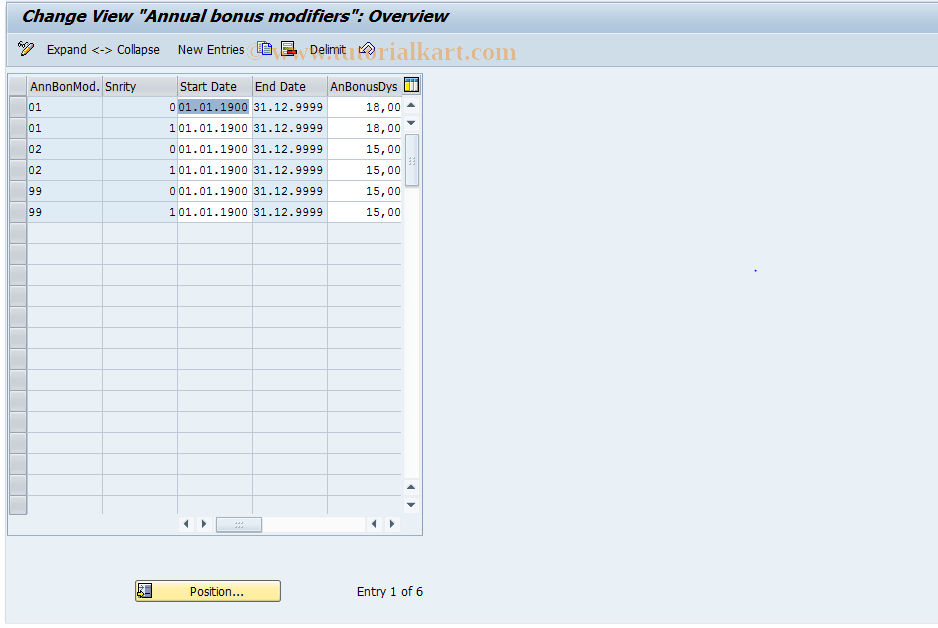This screenshot has height=628, width=938.
Task: Select the first empty row's selector
Action: pos(18,233)
